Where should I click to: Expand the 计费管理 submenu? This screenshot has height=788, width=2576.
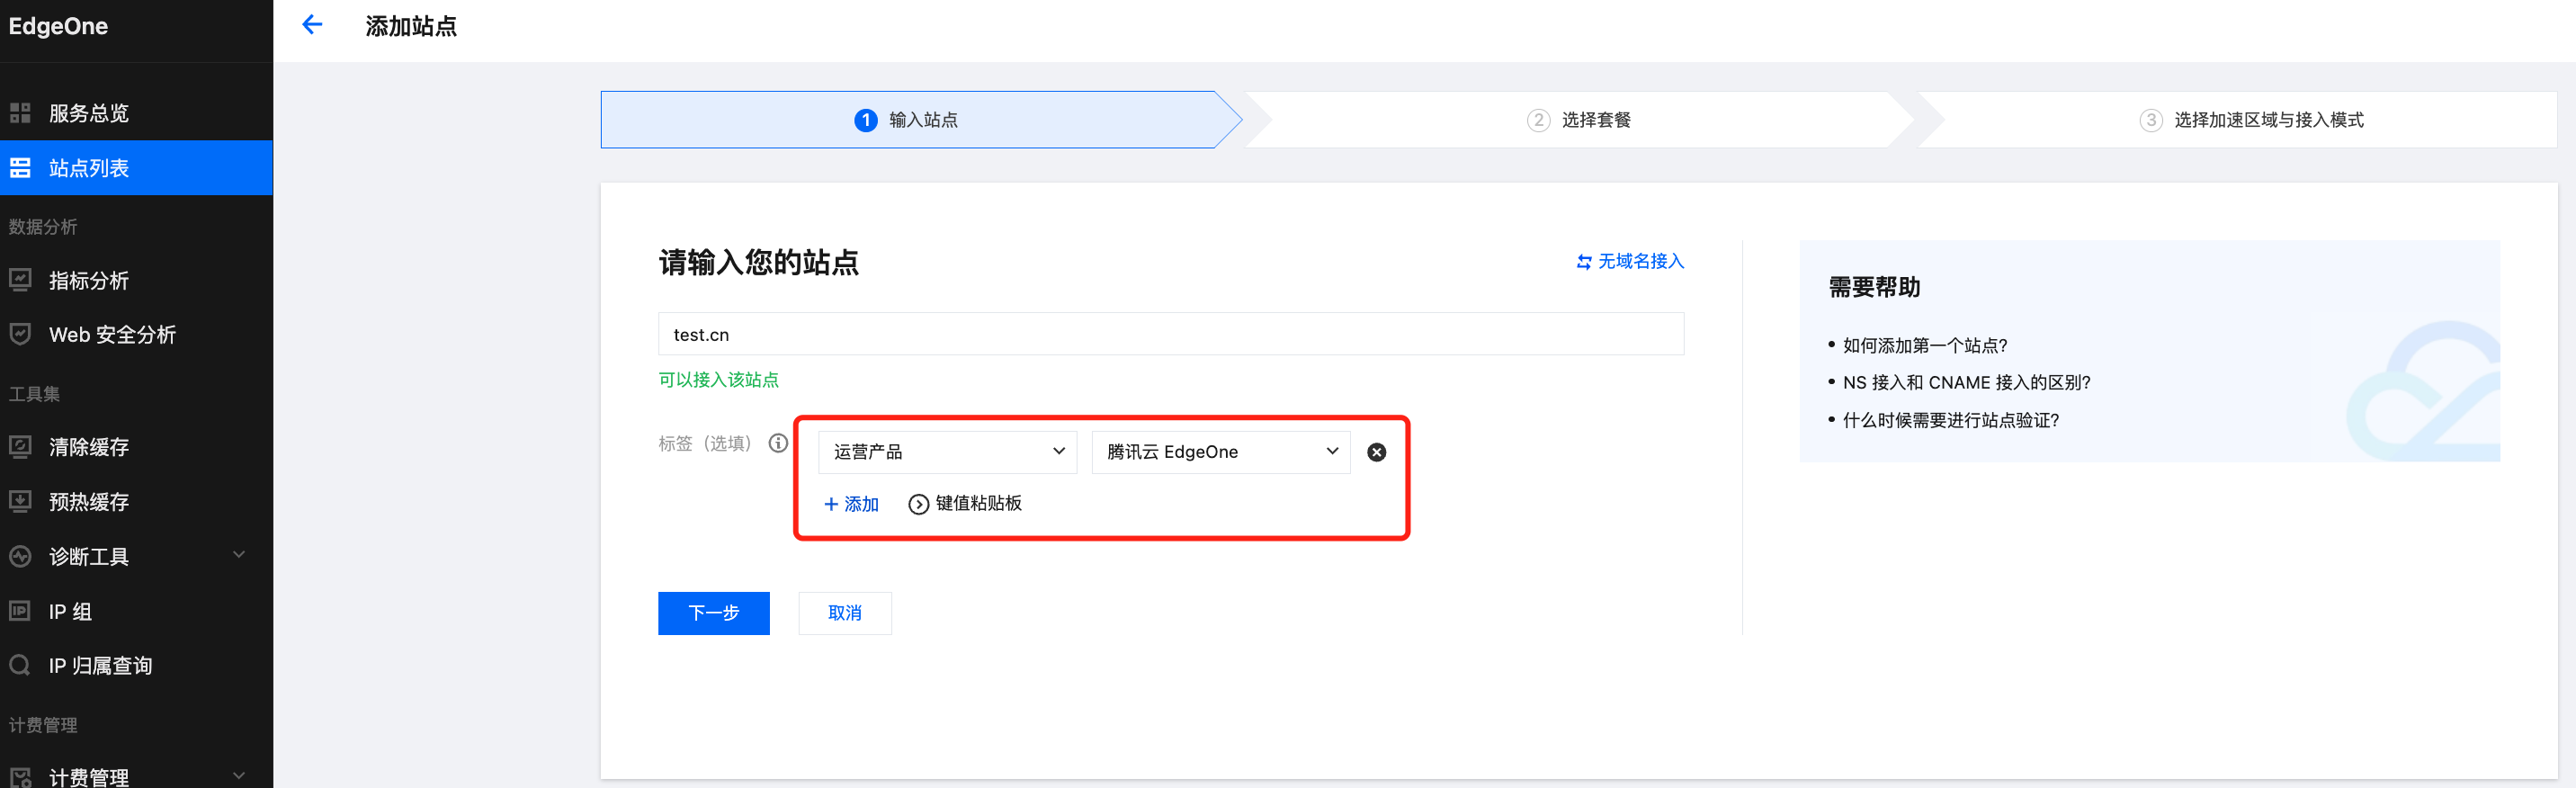click(x=238, y=775)
